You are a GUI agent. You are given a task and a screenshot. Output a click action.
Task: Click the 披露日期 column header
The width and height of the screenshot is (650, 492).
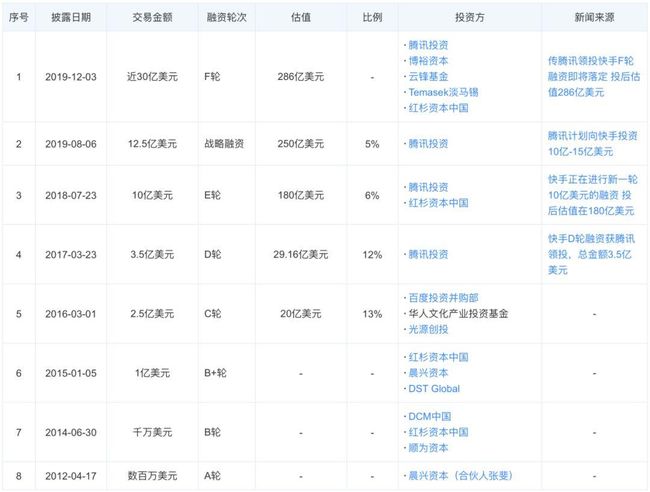71,17
